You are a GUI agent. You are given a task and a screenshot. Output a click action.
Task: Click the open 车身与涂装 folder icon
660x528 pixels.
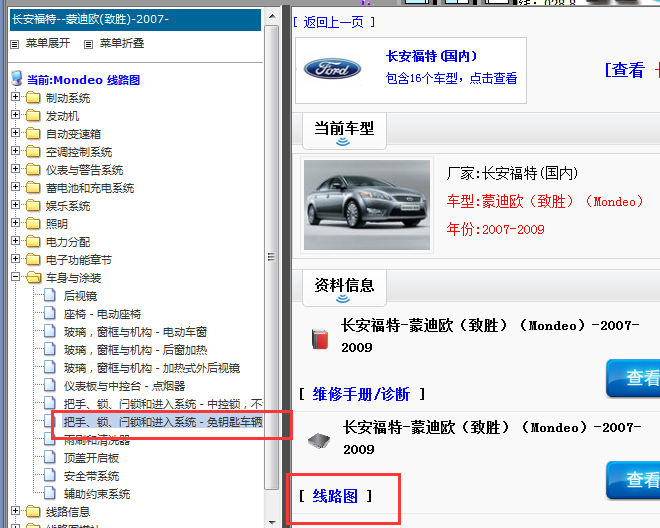pyautogui.click(x=33, y=278)
